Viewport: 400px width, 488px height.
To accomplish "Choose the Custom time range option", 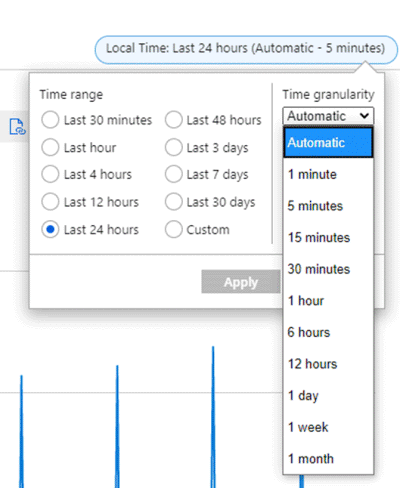I will tap(174, 229).
